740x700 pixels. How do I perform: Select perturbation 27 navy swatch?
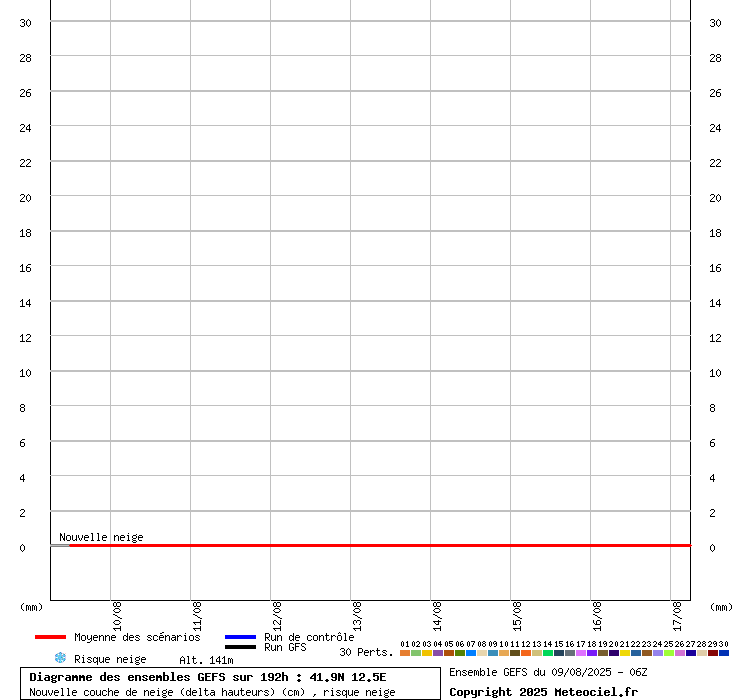pyautogui.click(x=691, y=653)
